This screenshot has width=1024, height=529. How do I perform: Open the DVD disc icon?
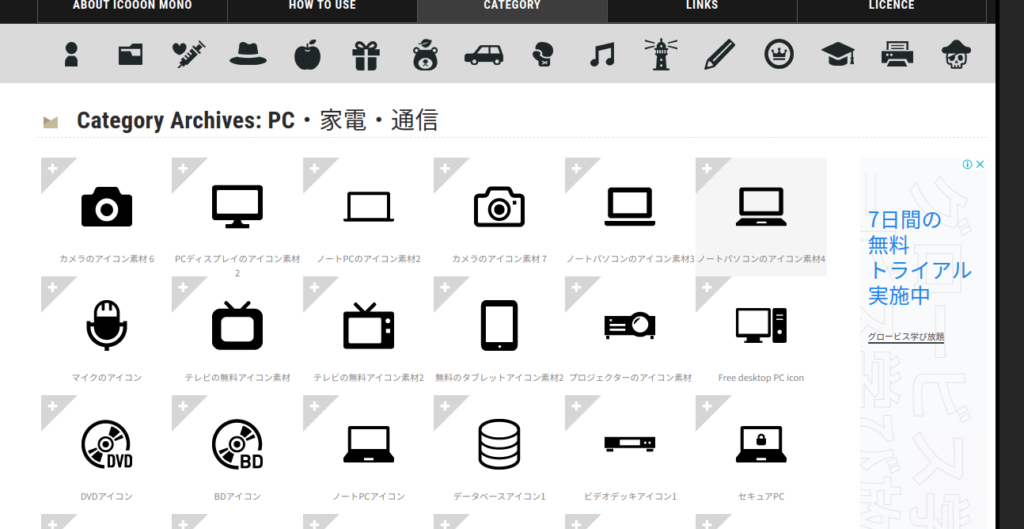(106, 444)
